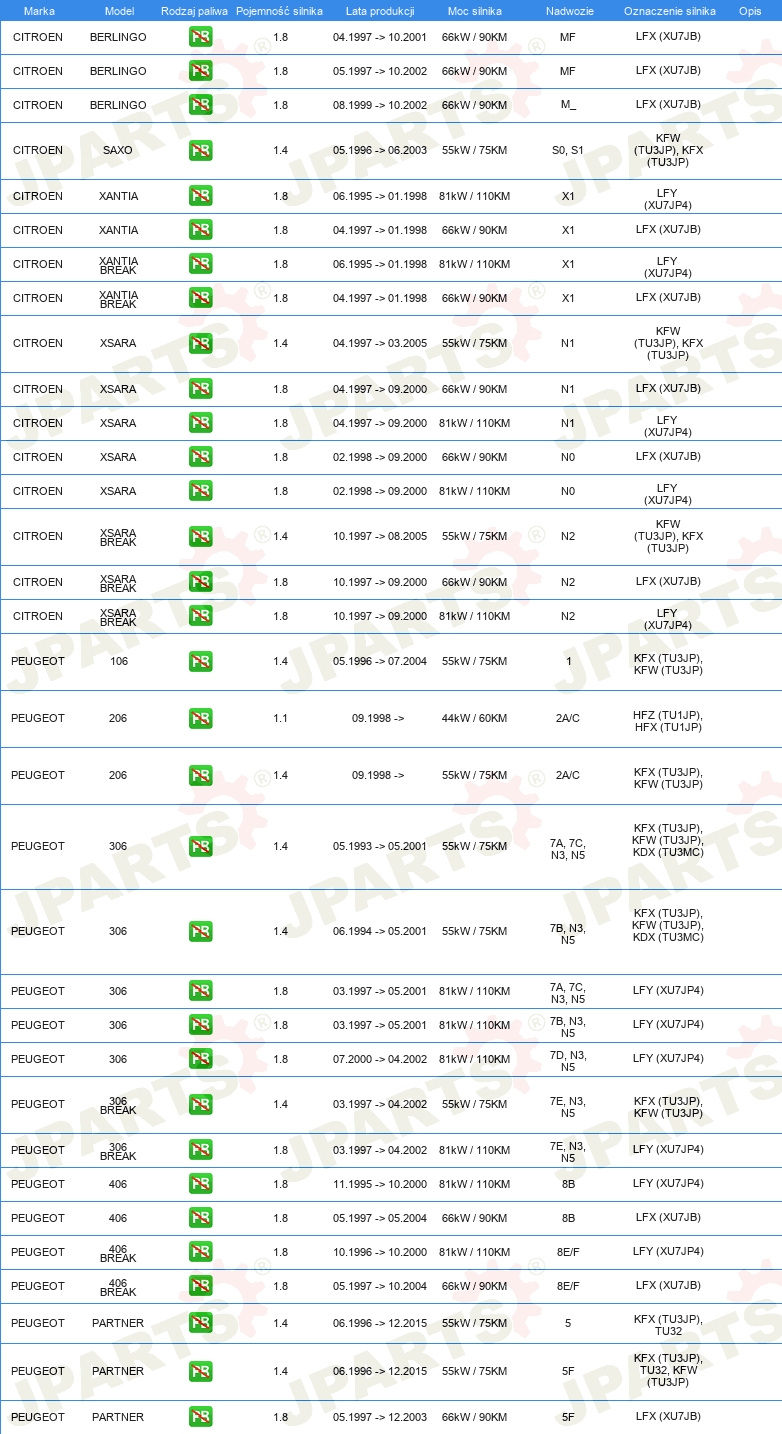
Task: Select the 1.1 engine capacity cell
Action: (x=281, y=718)
